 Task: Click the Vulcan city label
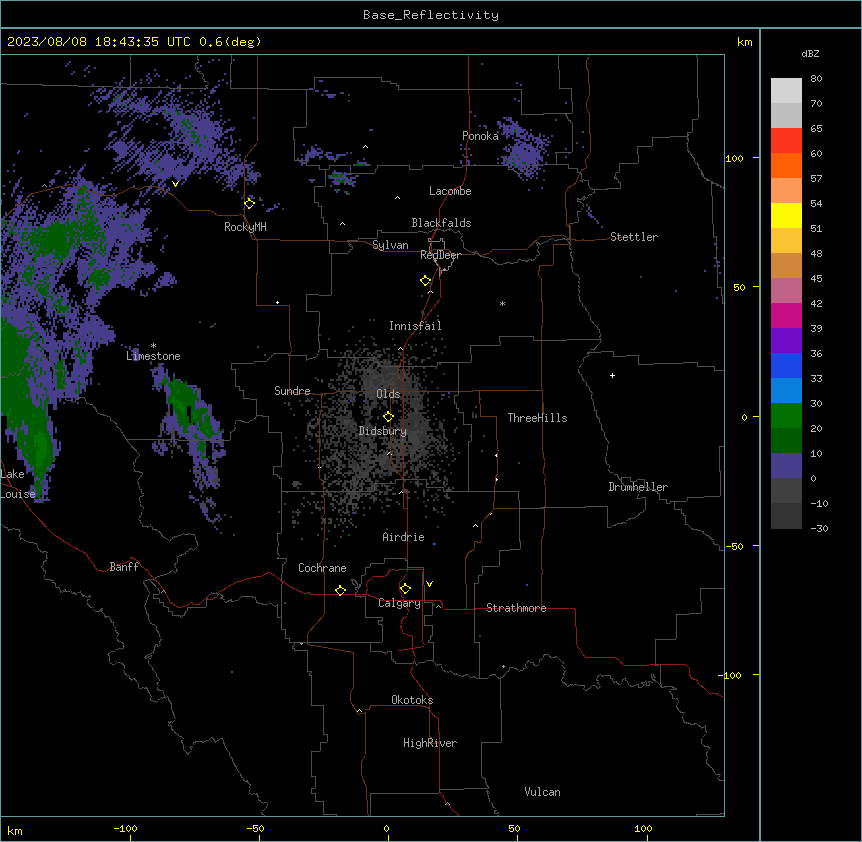542,792
